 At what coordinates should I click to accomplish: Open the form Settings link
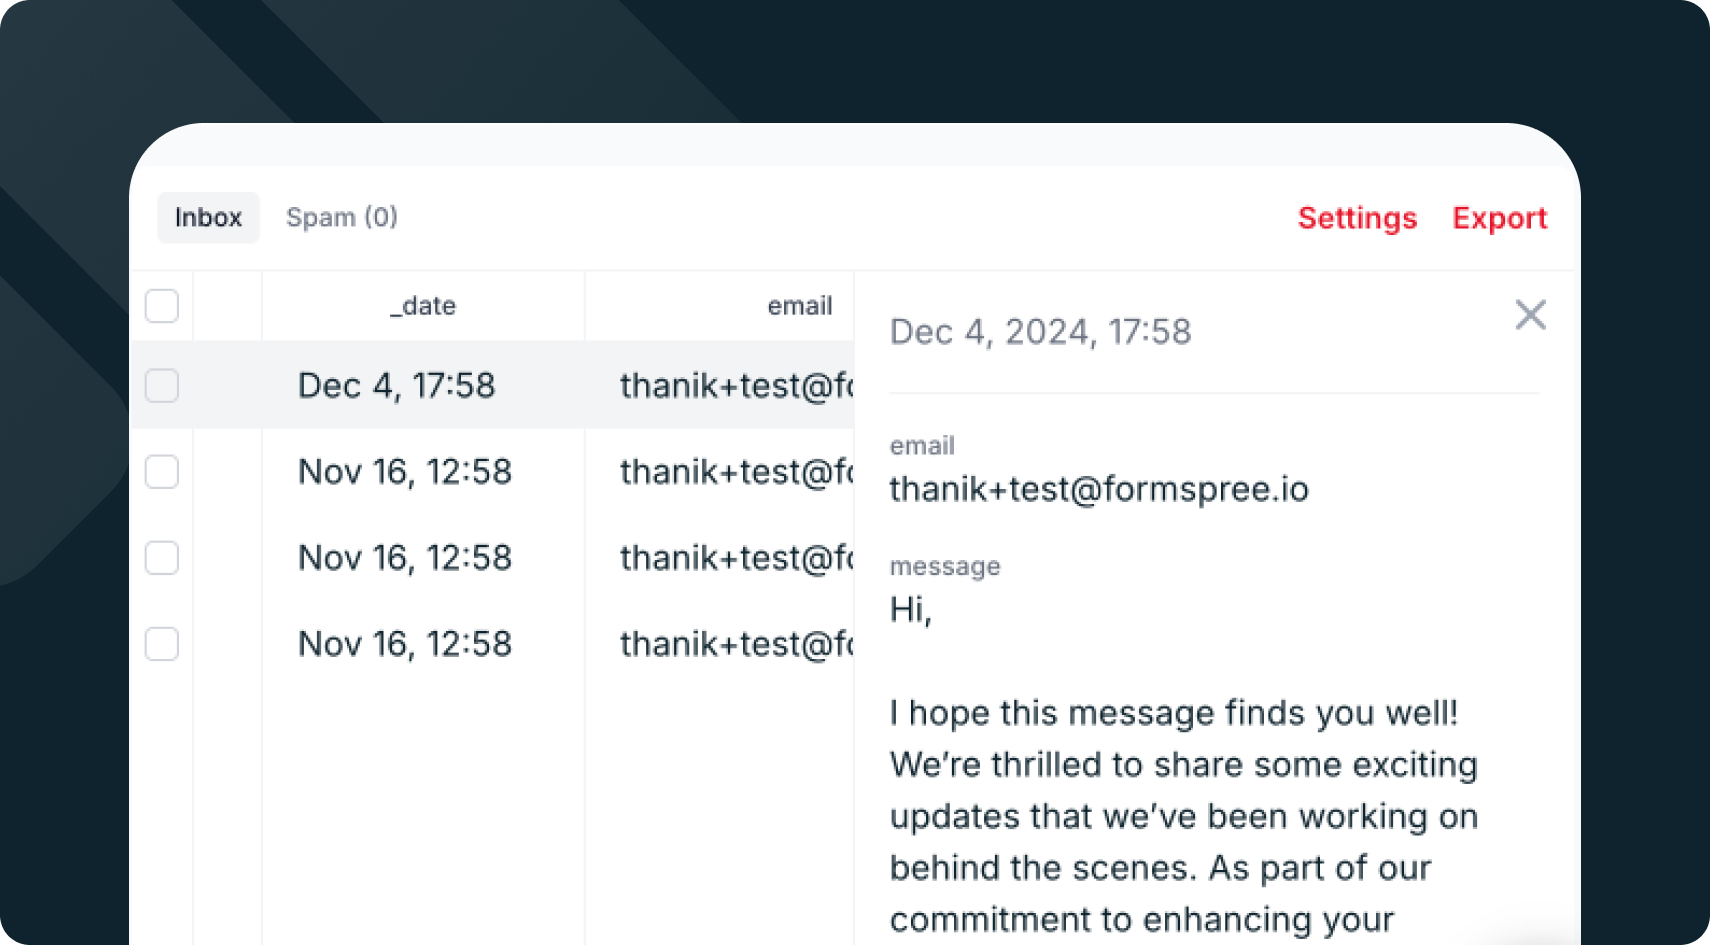[x=1357, y=218]
